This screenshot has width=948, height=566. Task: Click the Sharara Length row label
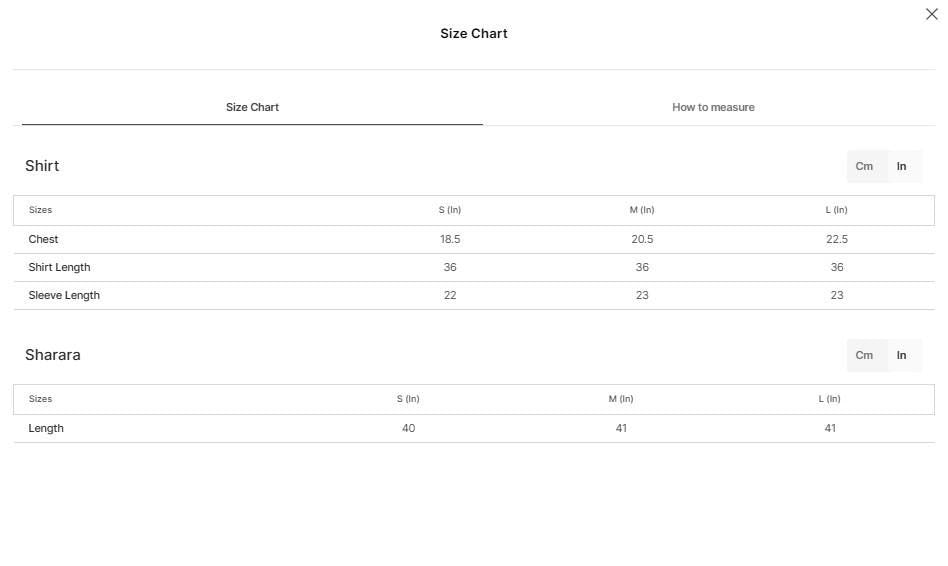pos(46,428)
